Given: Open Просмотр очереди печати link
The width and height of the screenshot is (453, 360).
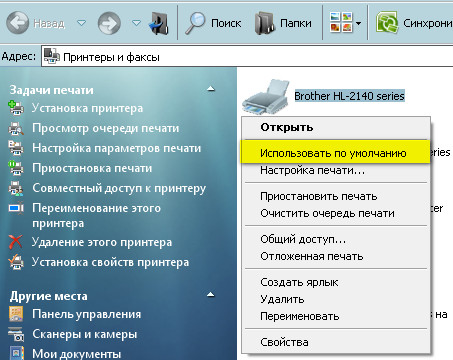Looking at the screenshot, I should (x=106, y=128).
